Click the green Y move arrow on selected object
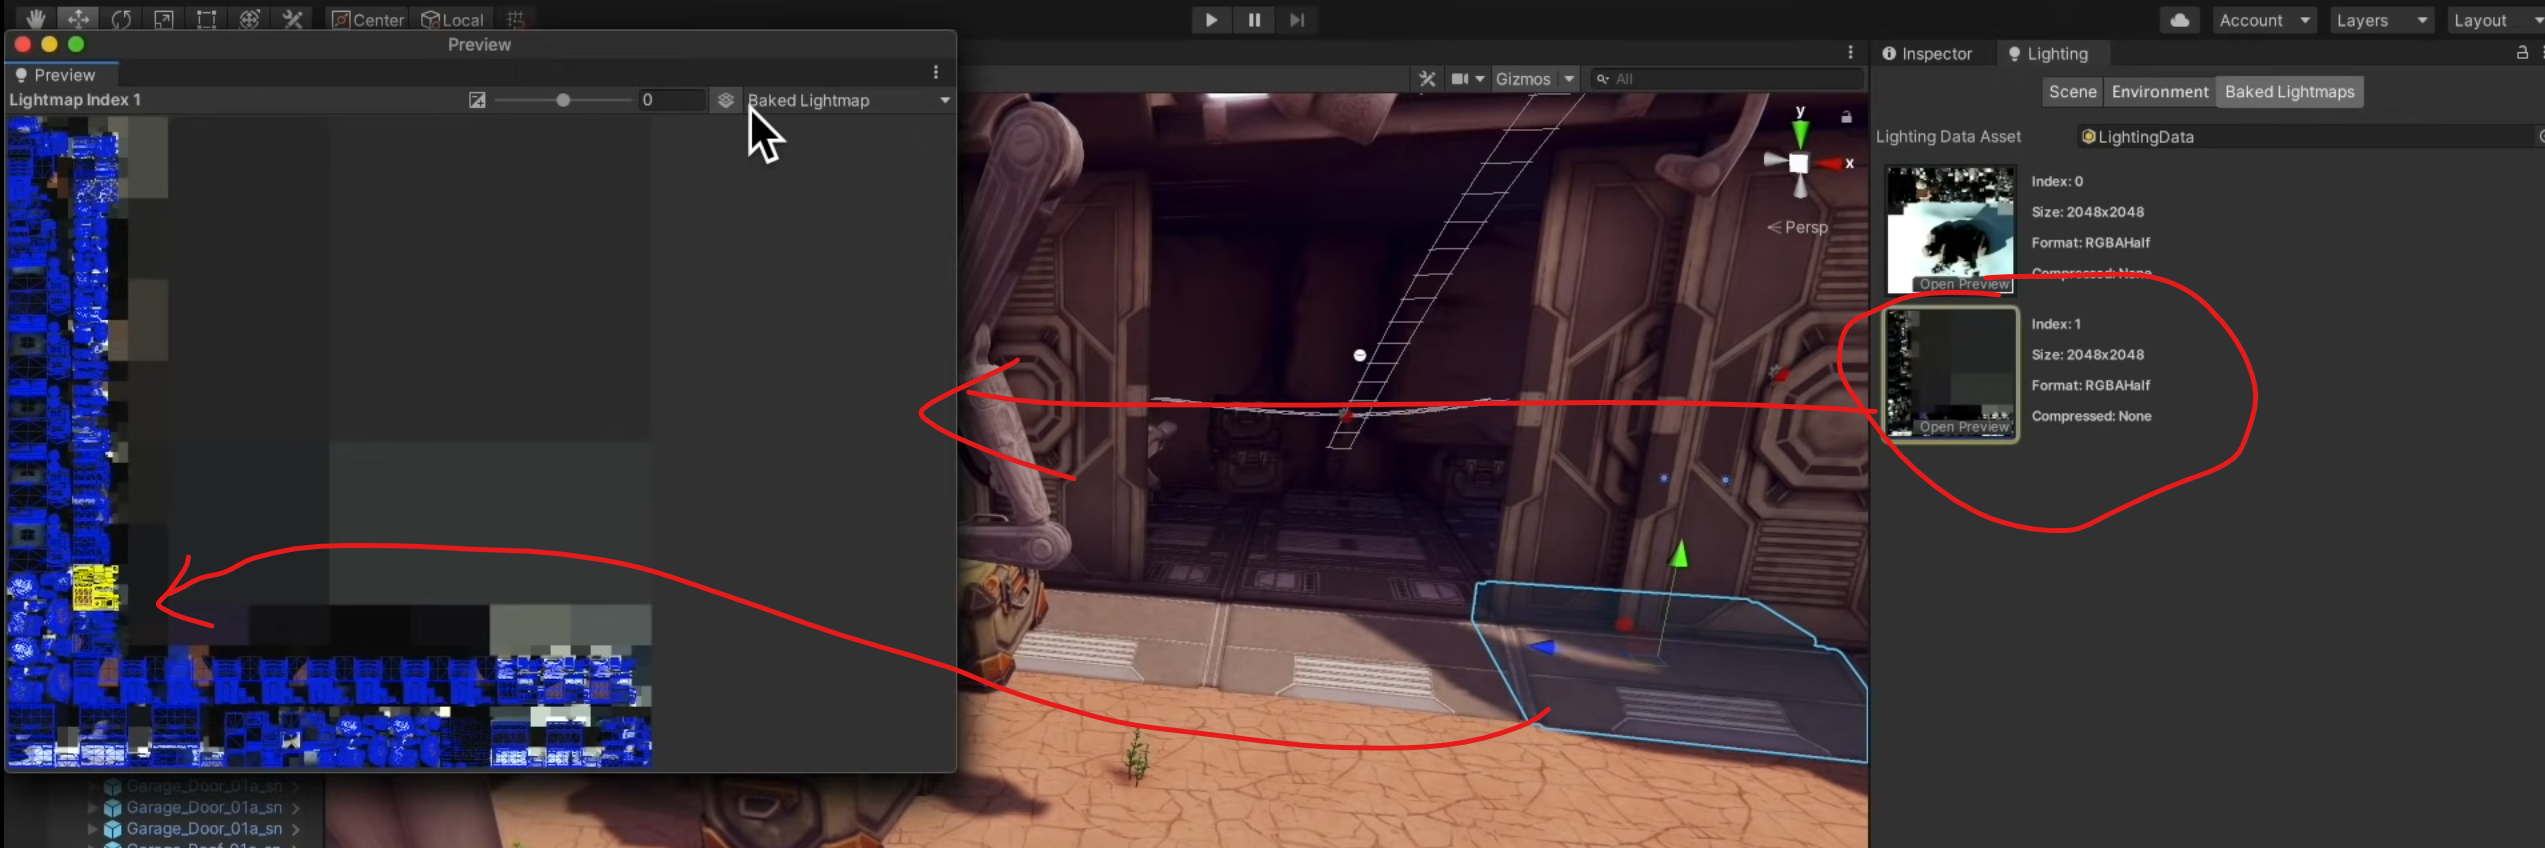Viewport: 2545px width, 848px height. (1679, 554)
